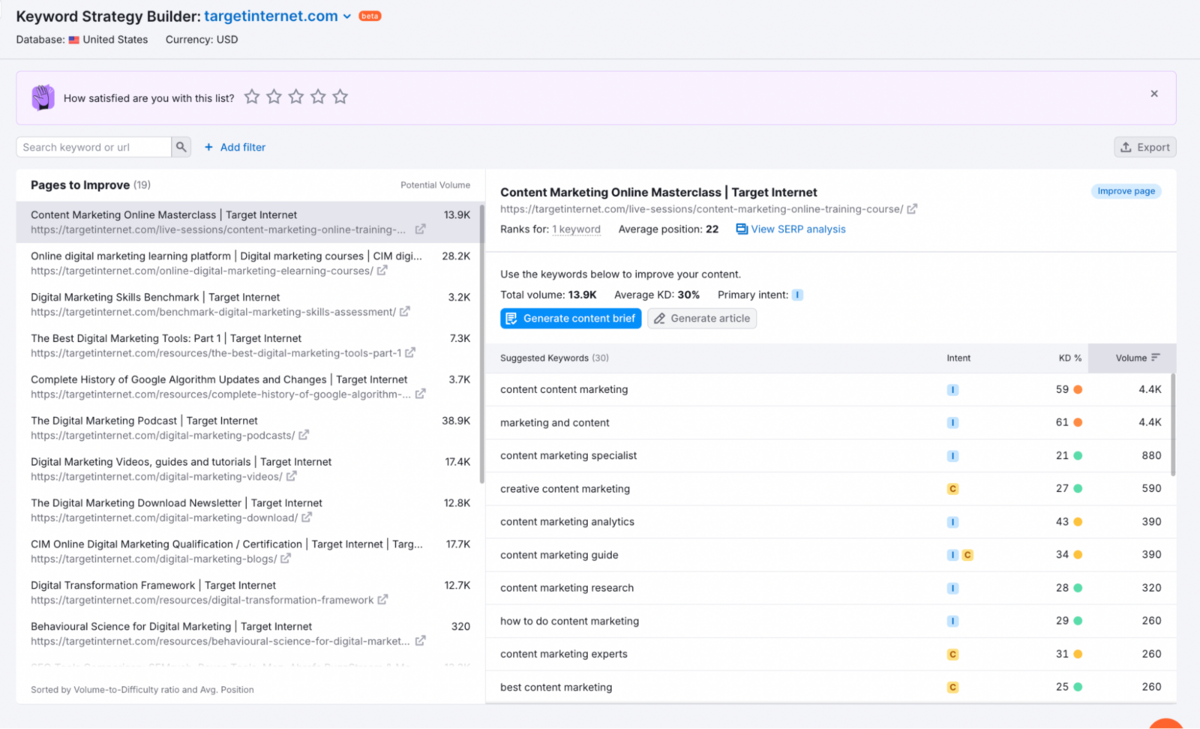Viewport: 1200px width, 729px height.
Task: Click Add filter
Action: tap(235, 147)
